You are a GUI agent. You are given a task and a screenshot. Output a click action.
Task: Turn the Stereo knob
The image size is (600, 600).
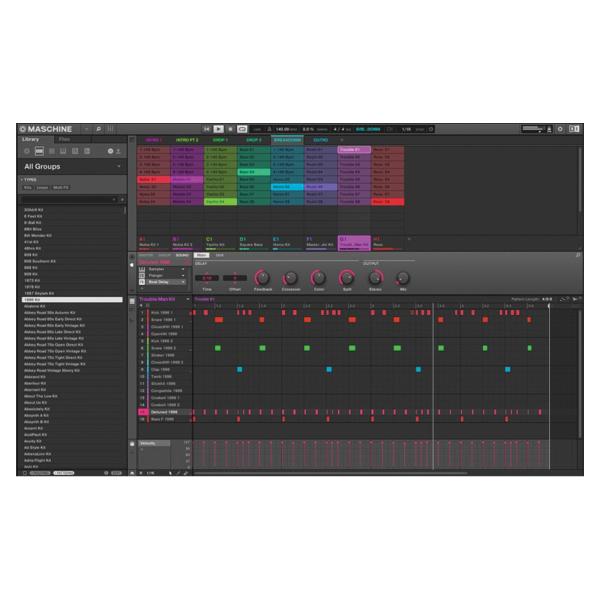pyautogui.click(x=375, y=278)
